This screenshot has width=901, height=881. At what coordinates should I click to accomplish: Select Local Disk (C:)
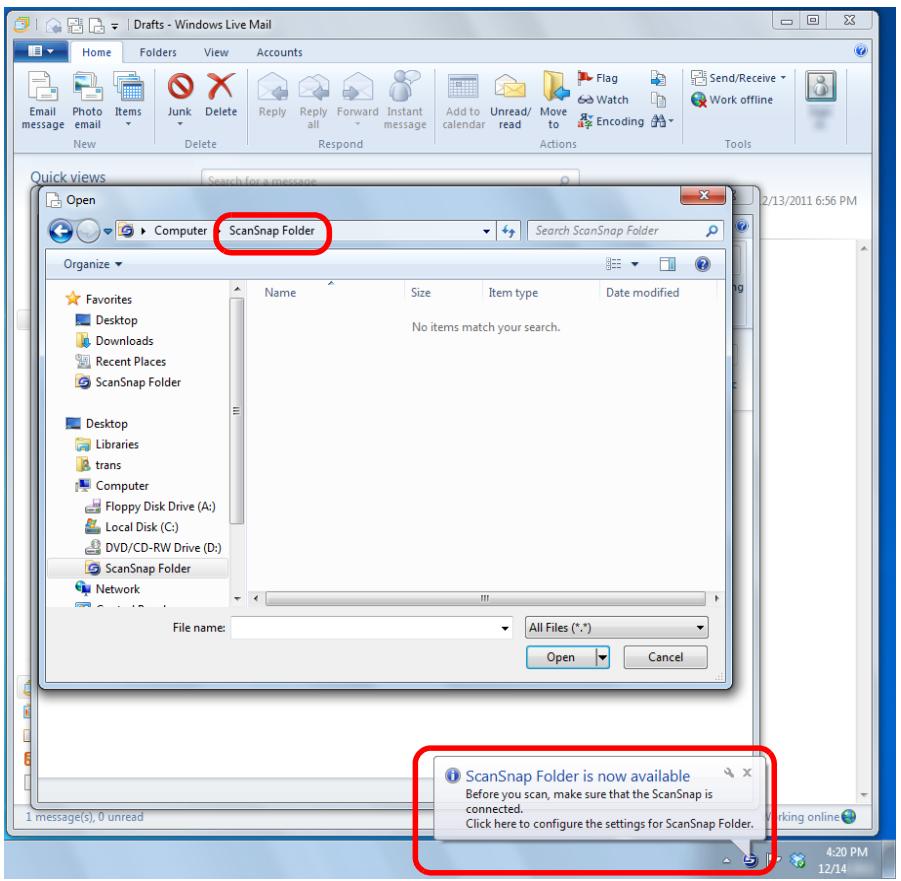pos(132,527)
